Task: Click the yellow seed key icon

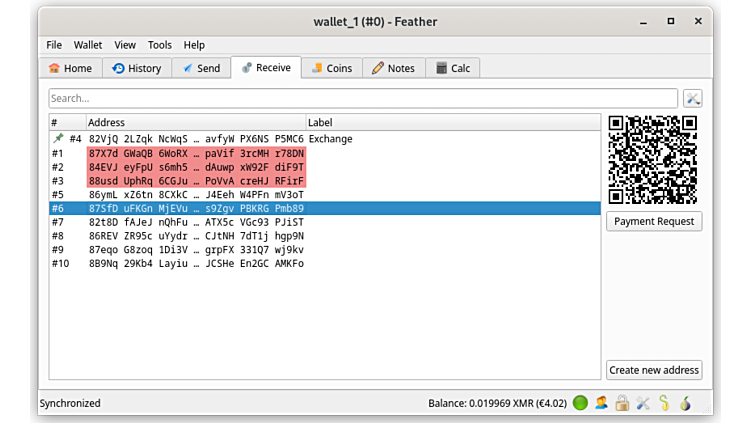Action: click(664, 403)
